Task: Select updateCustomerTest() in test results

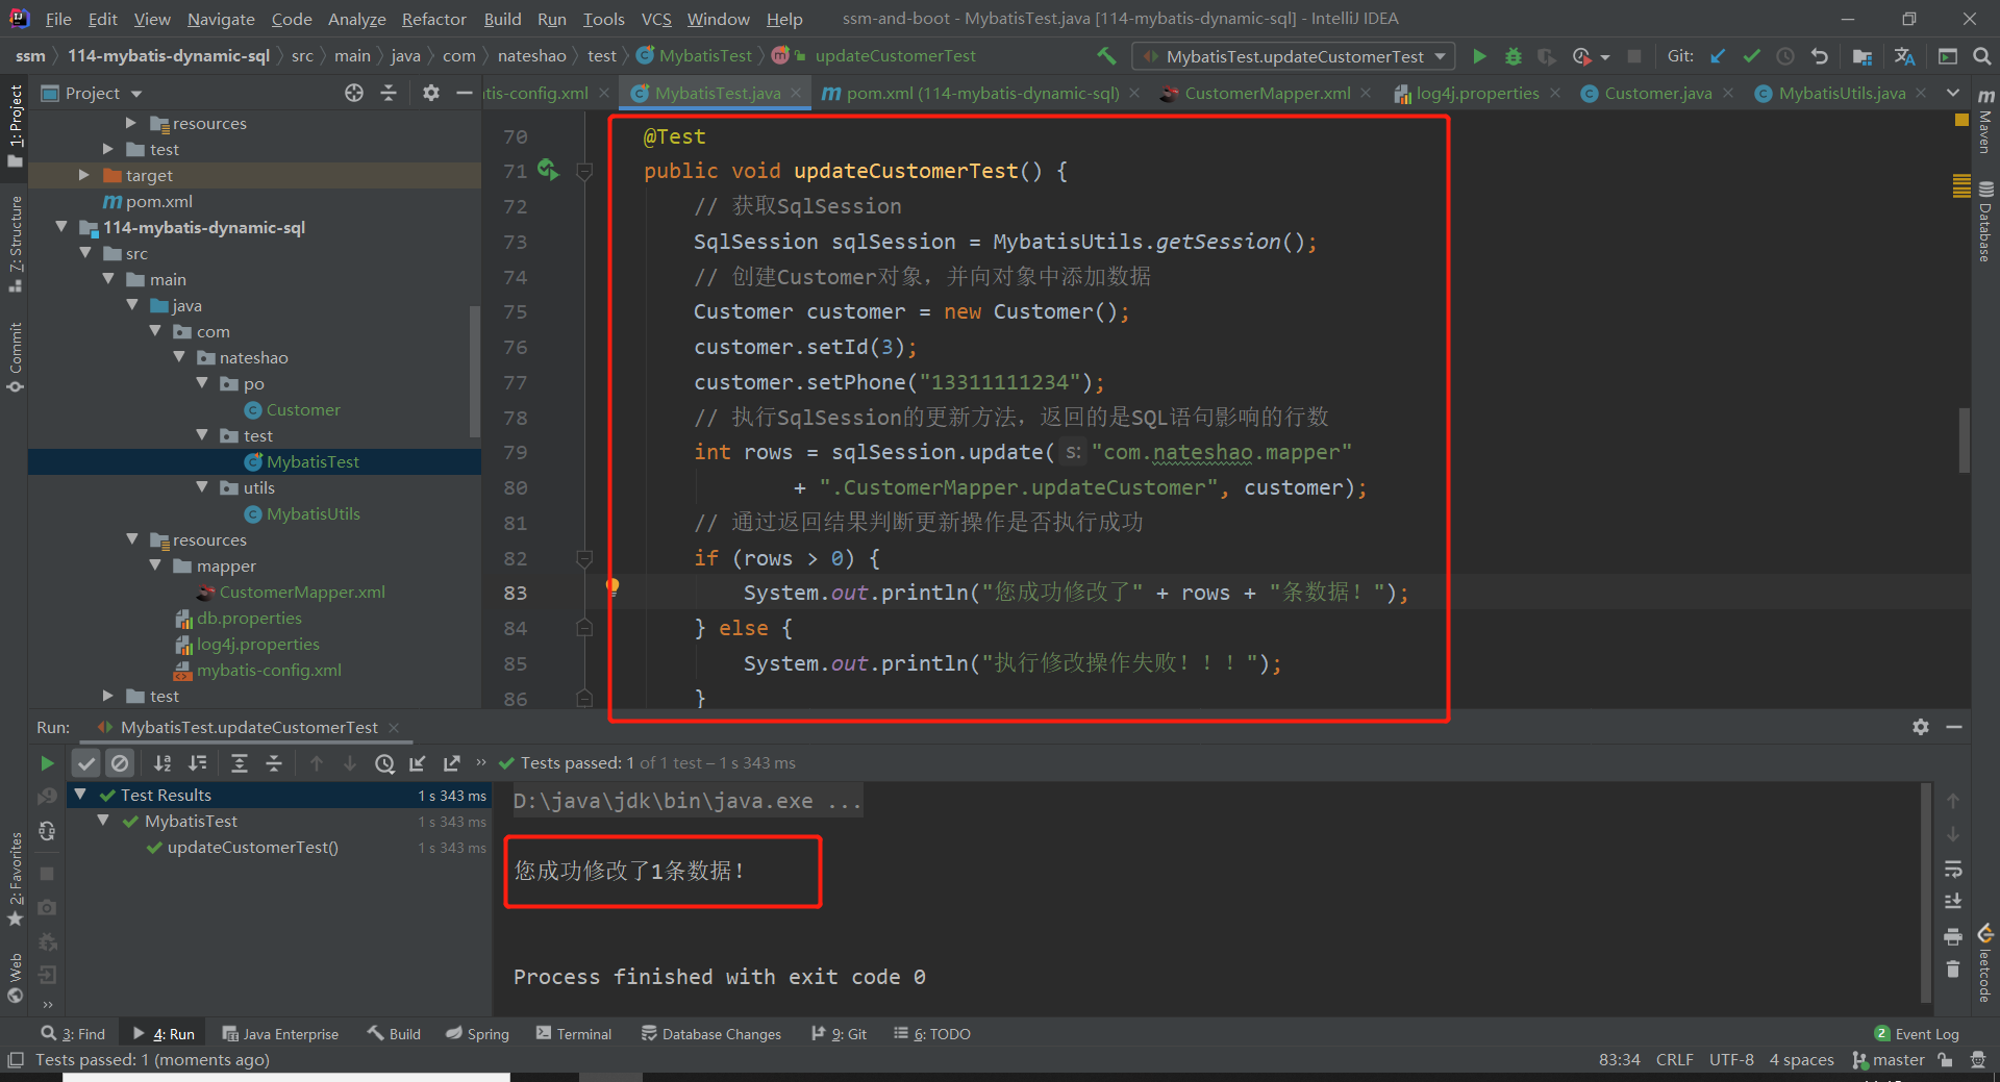Action: 253,847
